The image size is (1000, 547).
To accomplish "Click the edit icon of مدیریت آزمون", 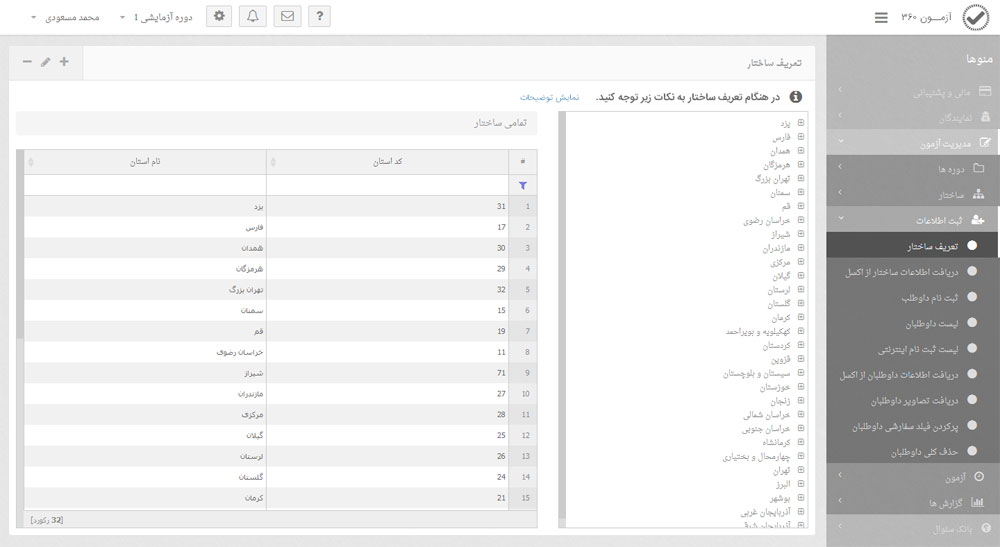I will coord(985,143).
